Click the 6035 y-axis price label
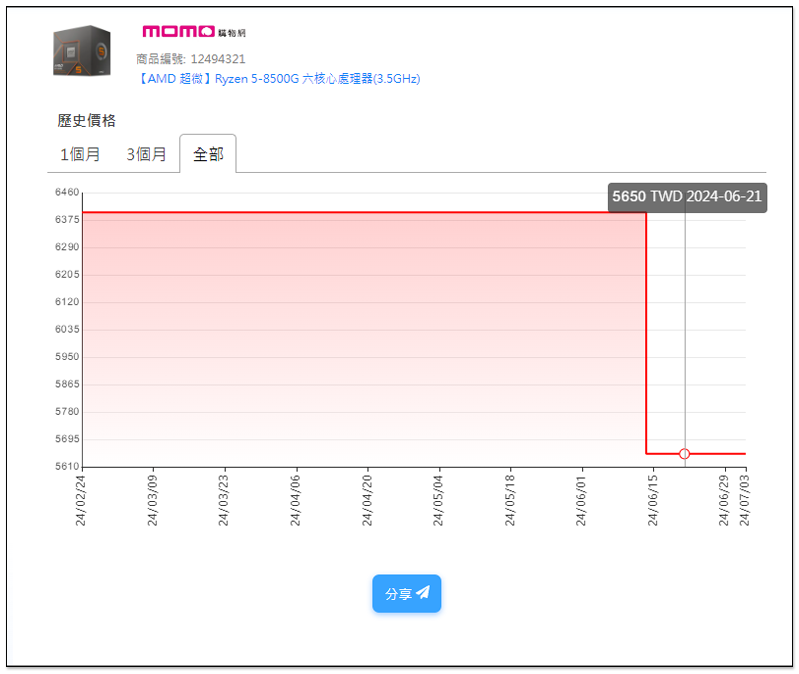 point(67,329)
